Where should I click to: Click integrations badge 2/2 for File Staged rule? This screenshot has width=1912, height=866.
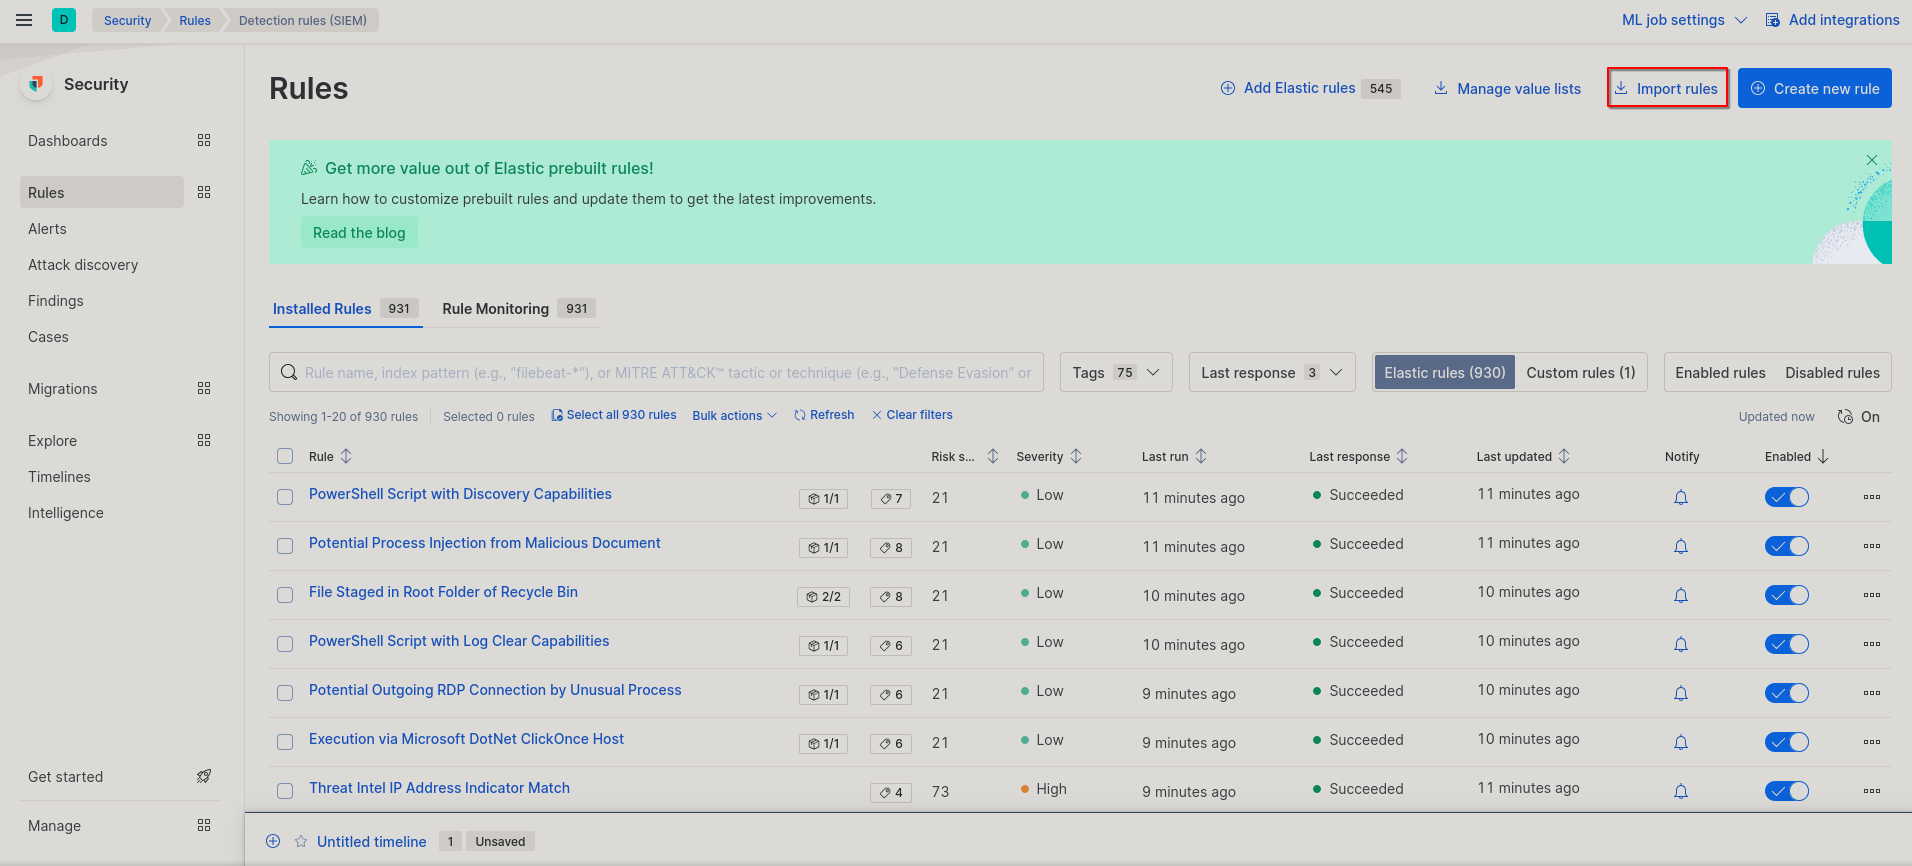[x=824, y=596]
